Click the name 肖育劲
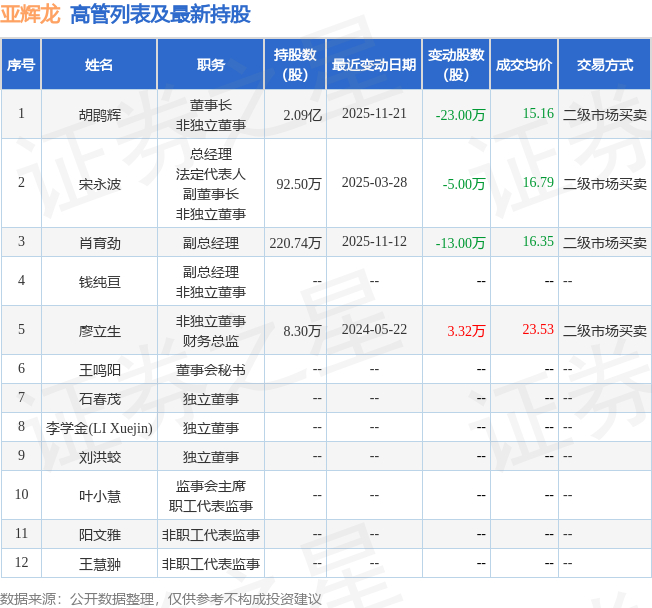This screenshot has height=608, width=652. (100, 242)
